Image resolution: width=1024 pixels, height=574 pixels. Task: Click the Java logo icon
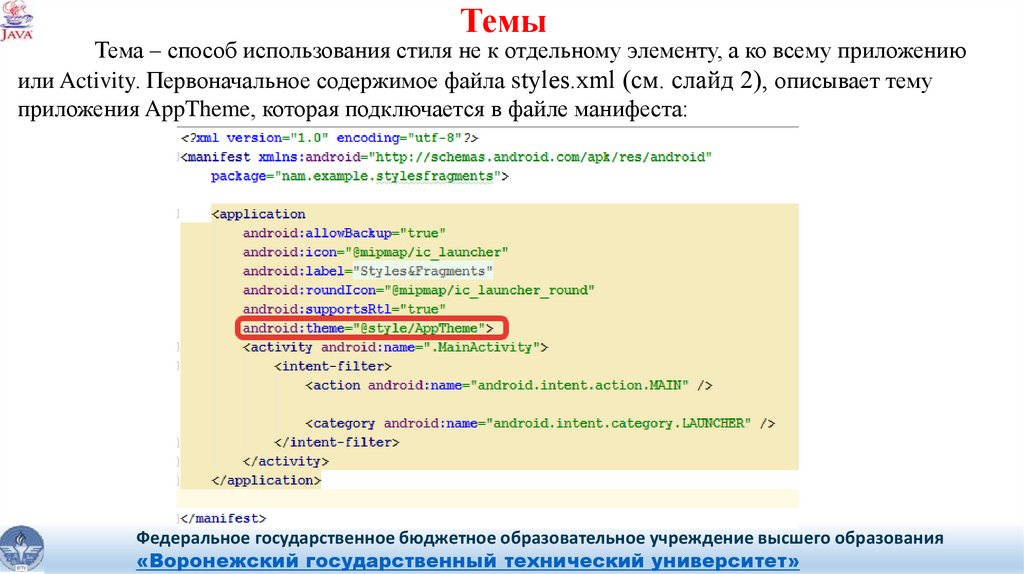[16, 21]
